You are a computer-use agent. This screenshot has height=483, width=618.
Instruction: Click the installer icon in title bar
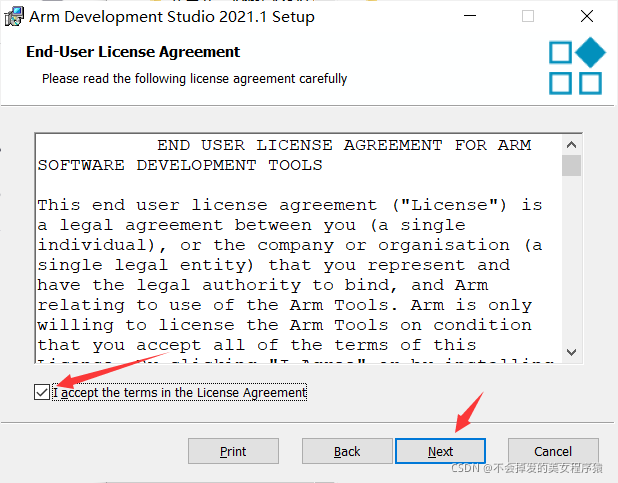[14, 17]
